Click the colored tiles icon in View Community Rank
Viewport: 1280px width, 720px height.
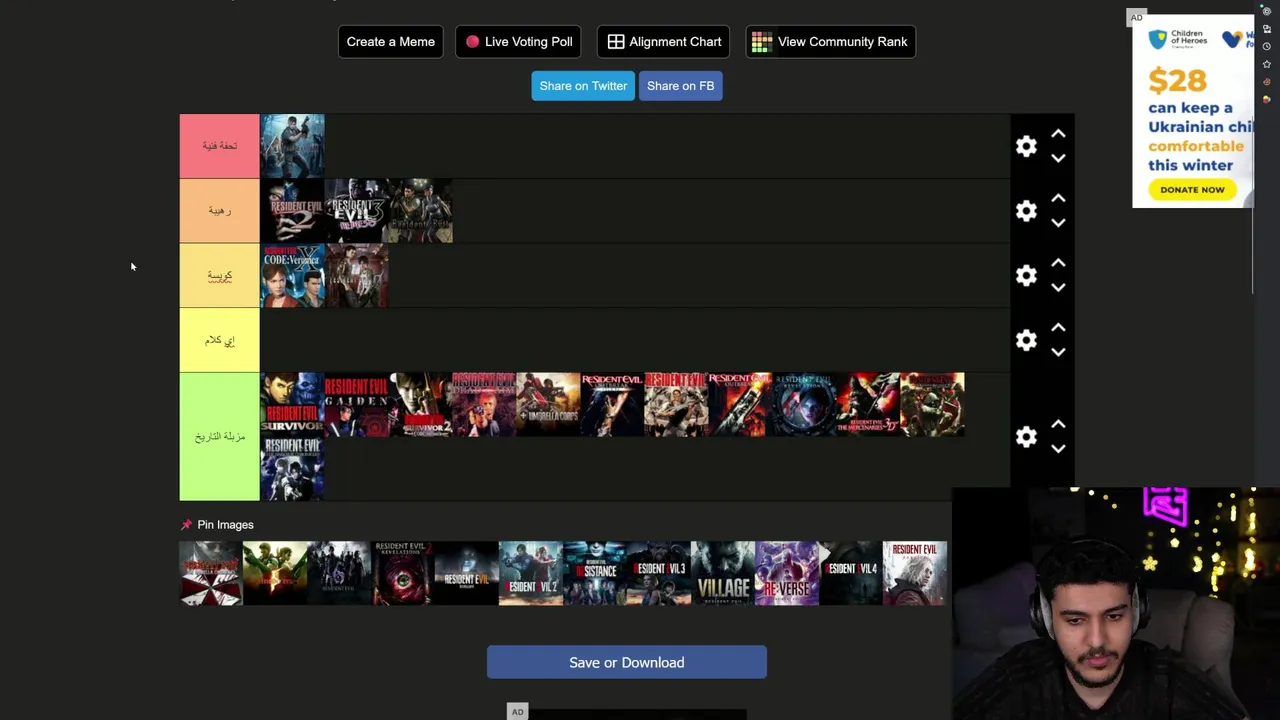(762, 42)
